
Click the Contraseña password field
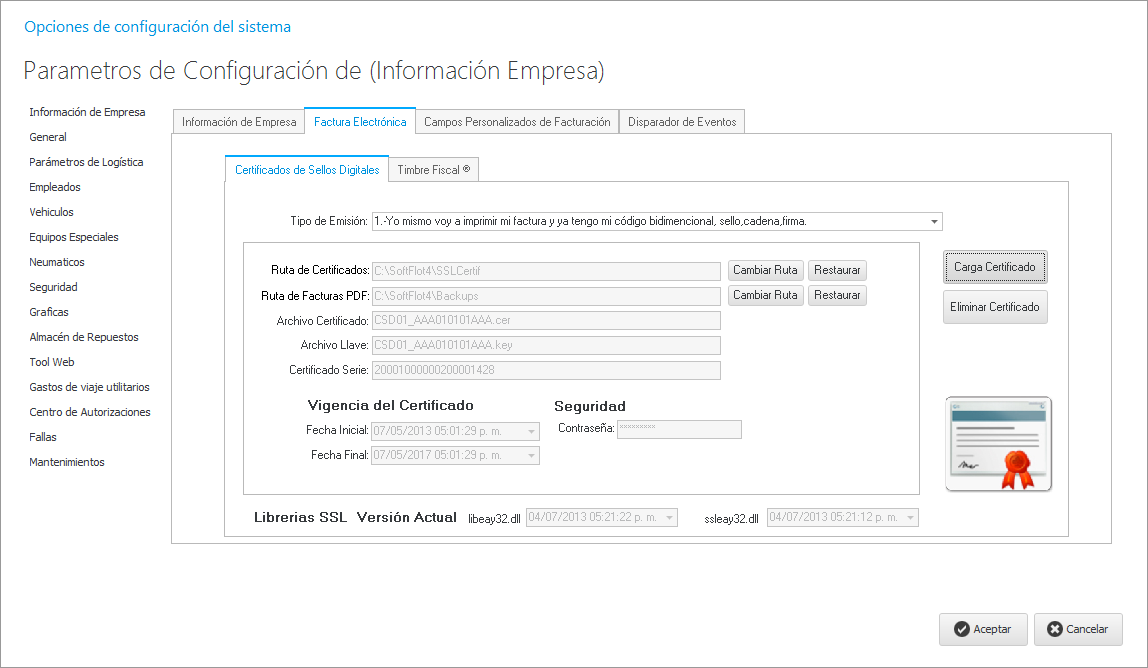(679, 429)
